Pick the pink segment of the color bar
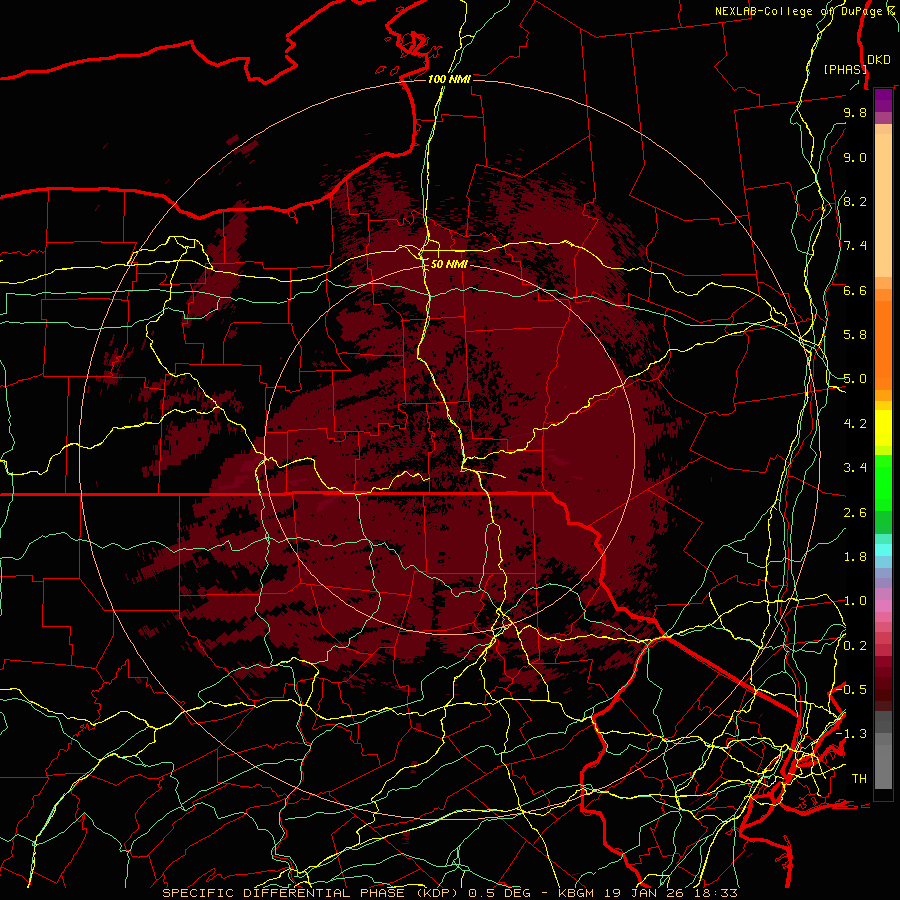 [x=883, y=606]
